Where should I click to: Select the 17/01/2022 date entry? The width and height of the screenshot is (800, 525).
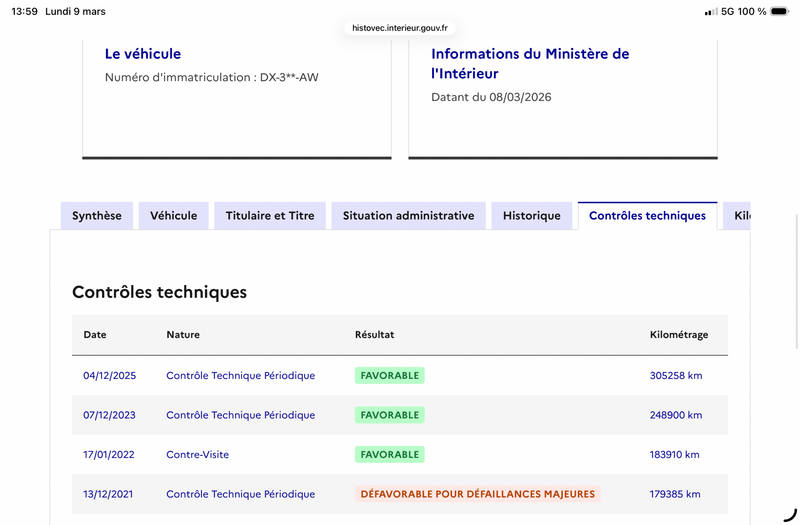[x=108, y=455]
